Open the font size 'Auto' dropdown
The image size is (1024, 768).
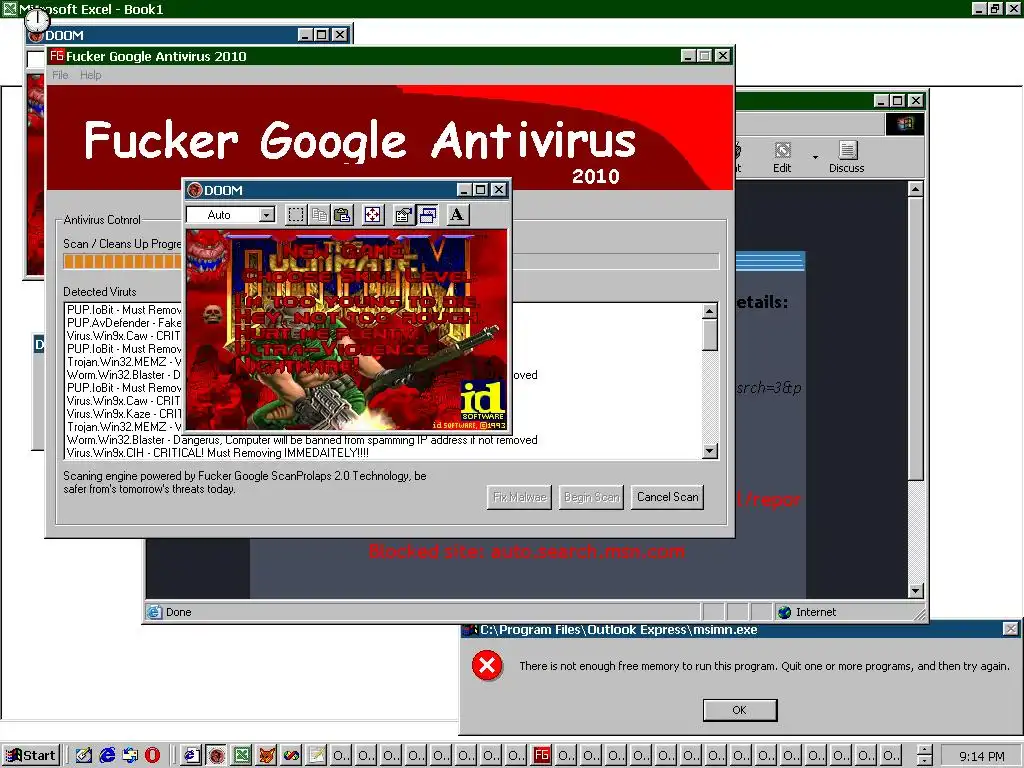pos(266,215)
